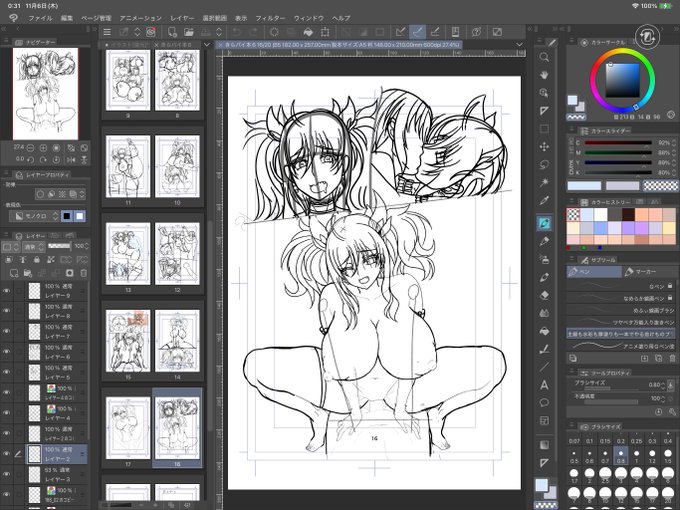
Task: Open page 14 thumbnail in page manager
Action: pos(177,340)
